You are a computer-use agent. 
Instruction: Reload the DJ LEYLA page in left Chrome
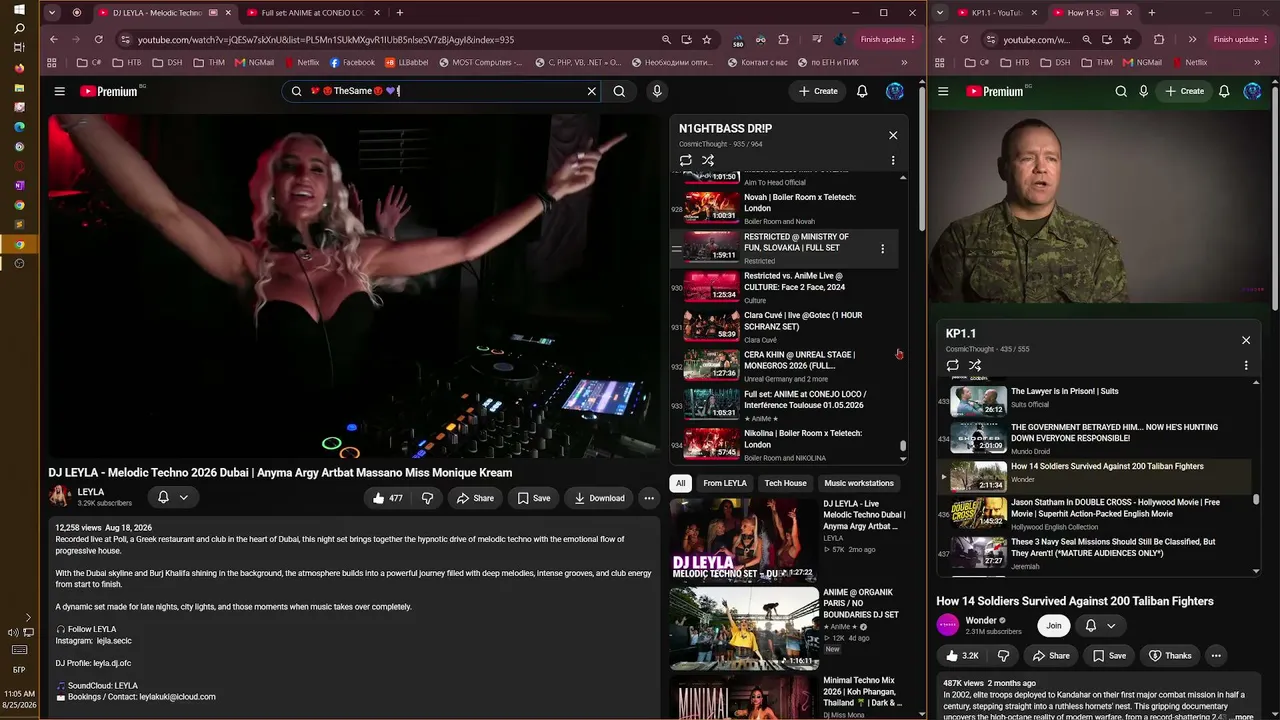pyautogui.click(x=98, y=39)
